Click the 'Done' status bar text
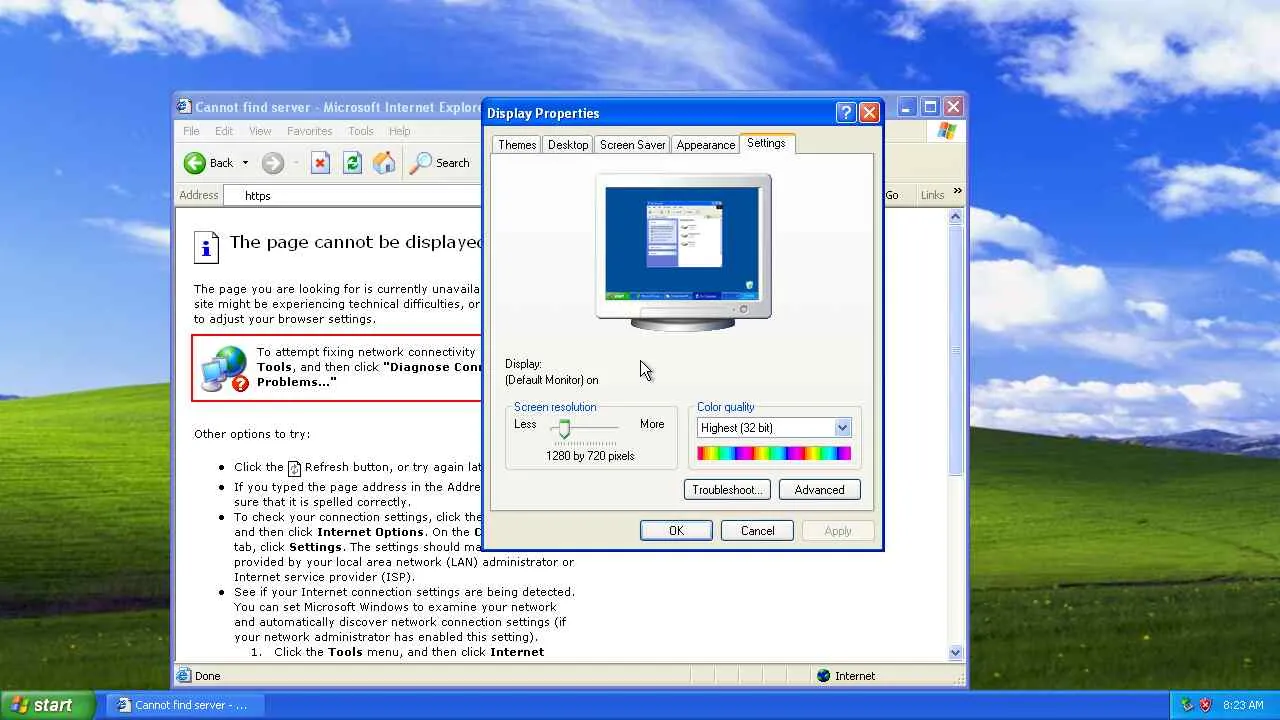 click(x=208, y=676)
